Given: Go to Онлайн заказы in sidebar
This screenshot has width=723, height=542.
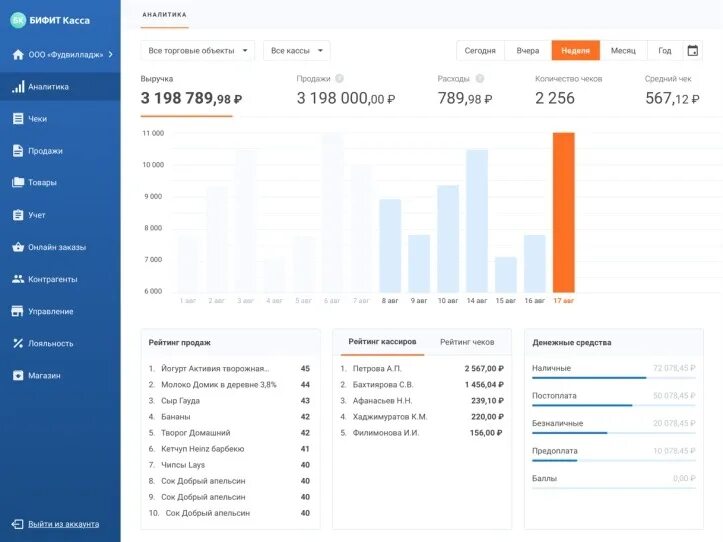Looking at the screenshot, I should coord(60,247).
